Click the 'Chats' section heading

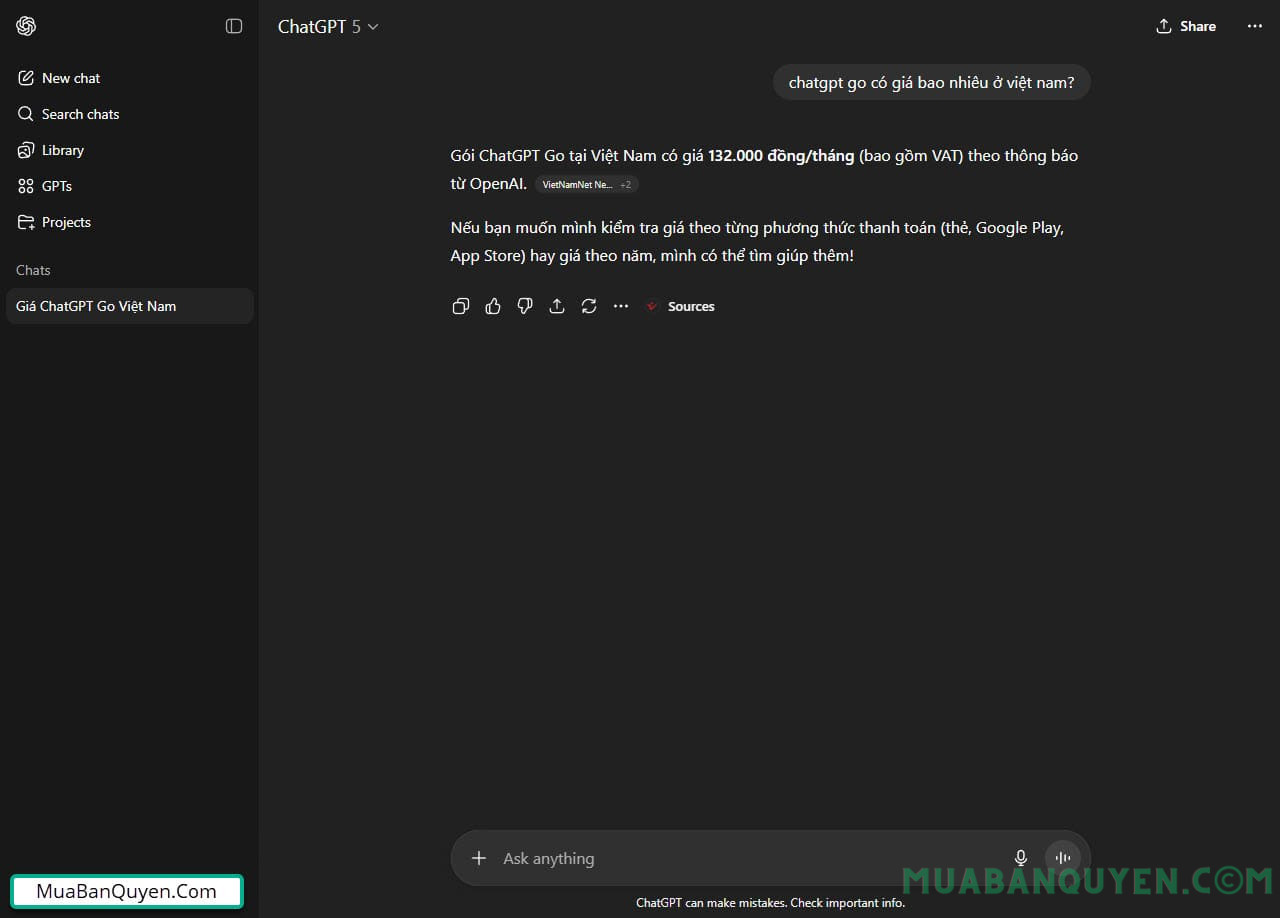tap(33, 270)
